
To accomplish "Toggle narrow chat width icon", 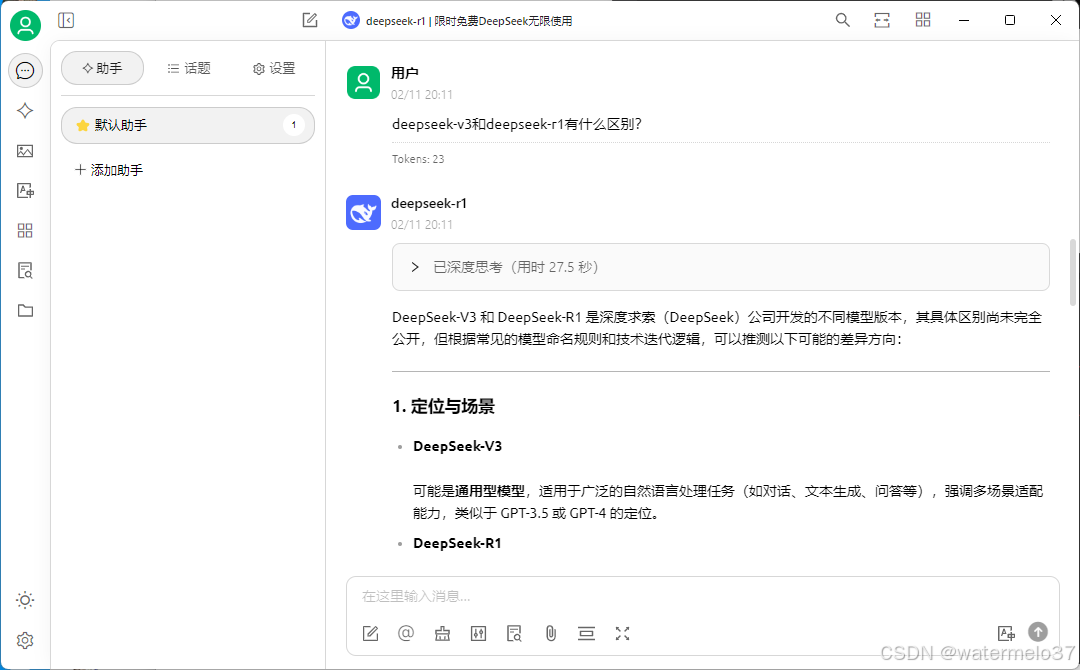I will point(882,20).
